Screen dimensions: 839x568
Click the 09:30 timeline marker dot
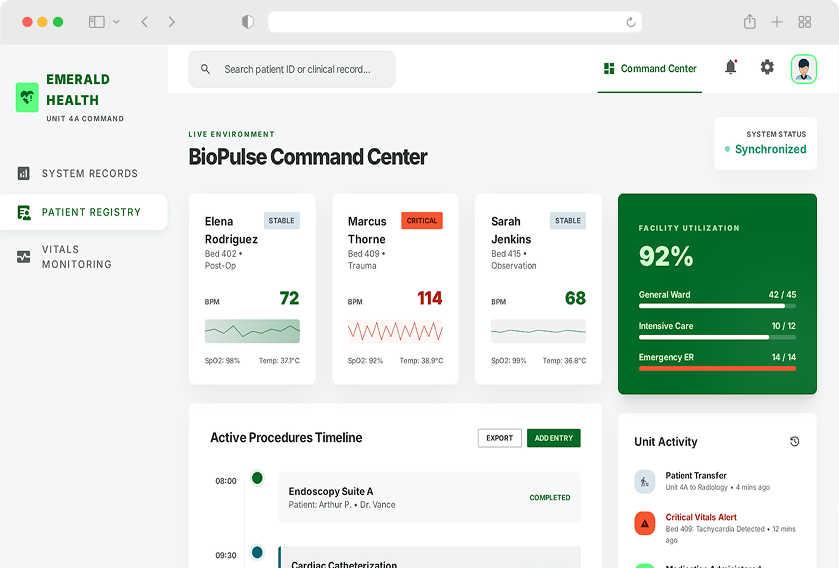pyautogui.click(x=257, y=552)
